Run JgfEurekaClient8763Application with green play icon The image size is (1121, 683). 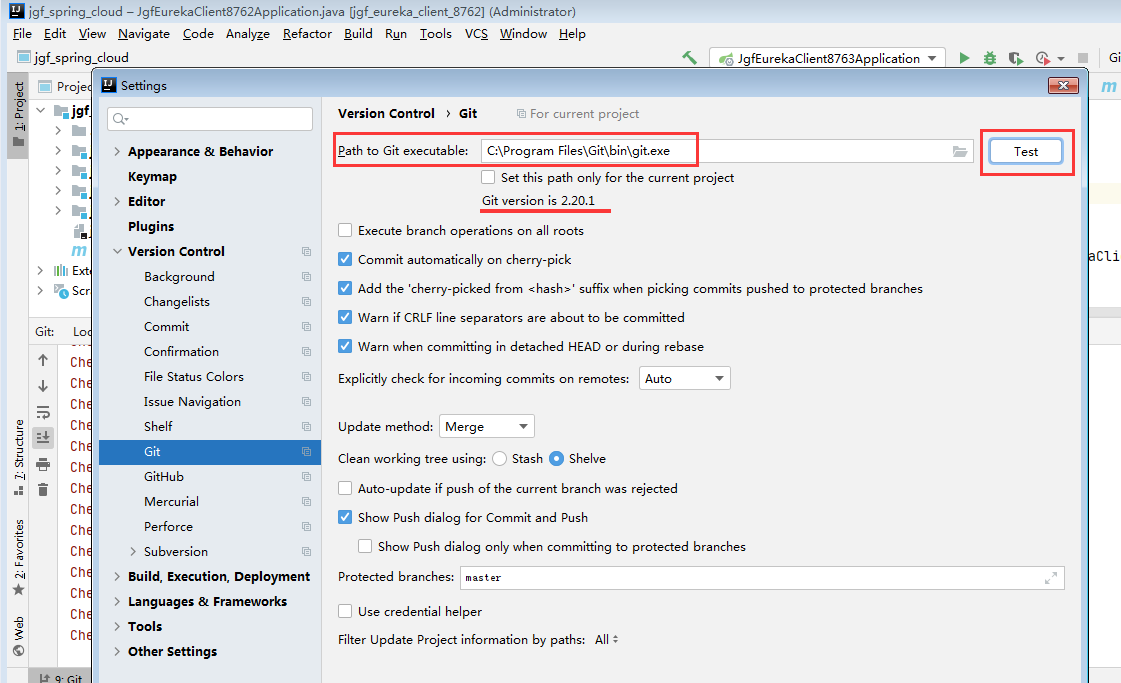[964, 58]
